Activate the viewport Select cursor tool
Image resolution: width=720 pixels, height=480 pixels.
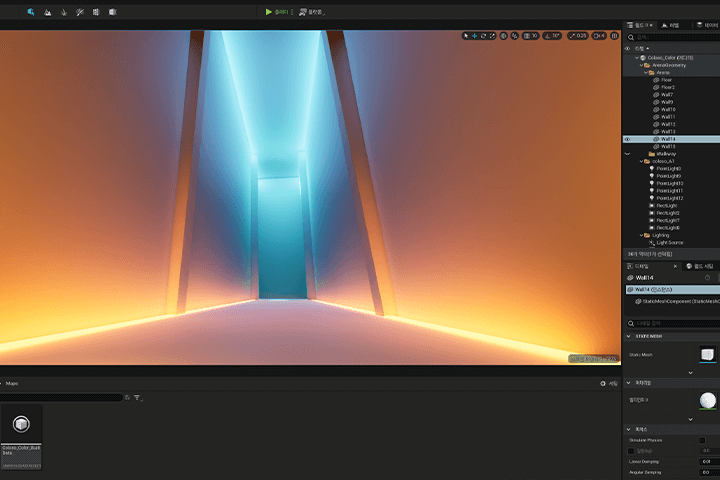[x=466, y=36]
